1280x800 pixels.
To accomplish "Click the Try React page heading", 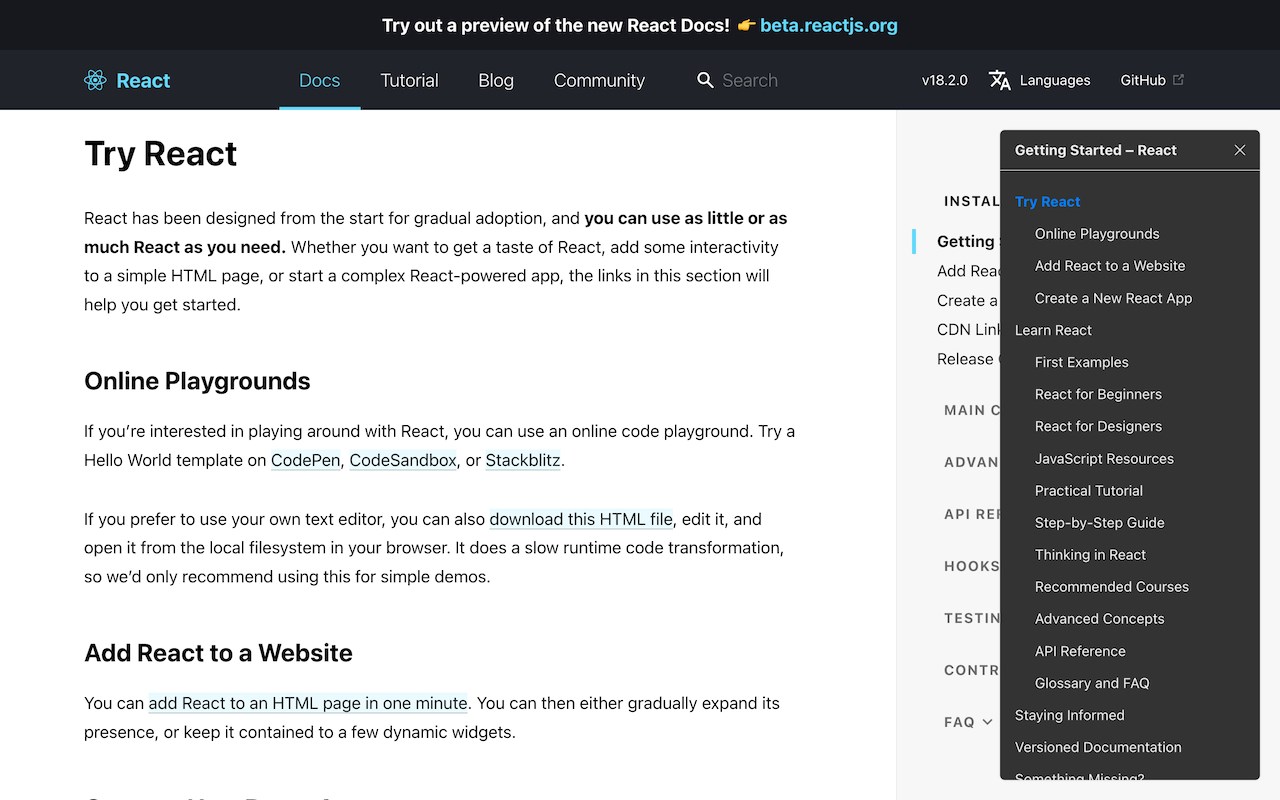I will tap(161, 154).
